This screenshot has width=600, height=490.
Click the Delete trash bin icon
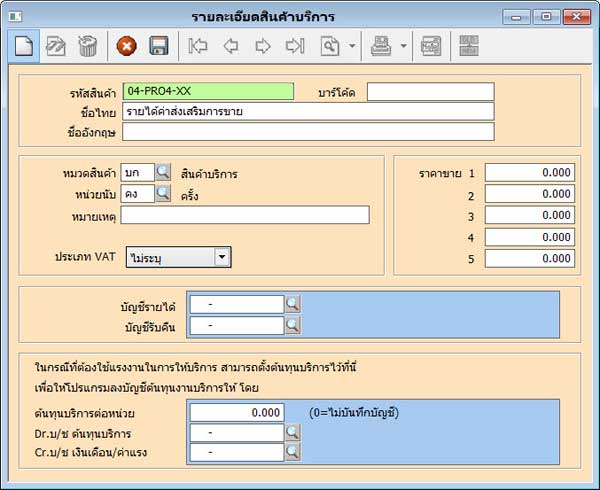pyautogui.click(x=88, y=46)
